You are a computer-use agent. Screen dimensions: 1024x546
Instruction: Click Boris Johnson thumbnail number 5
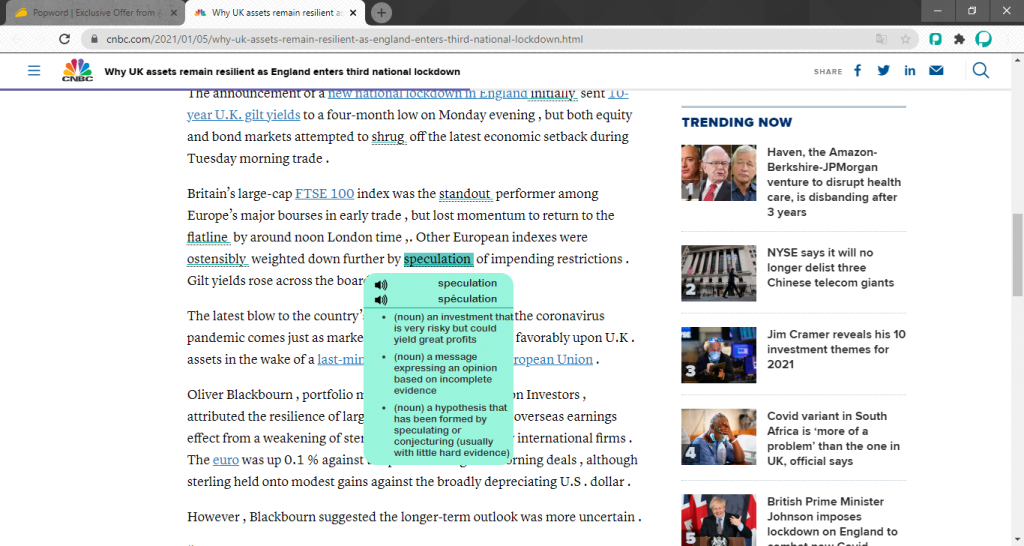point(718,520)
